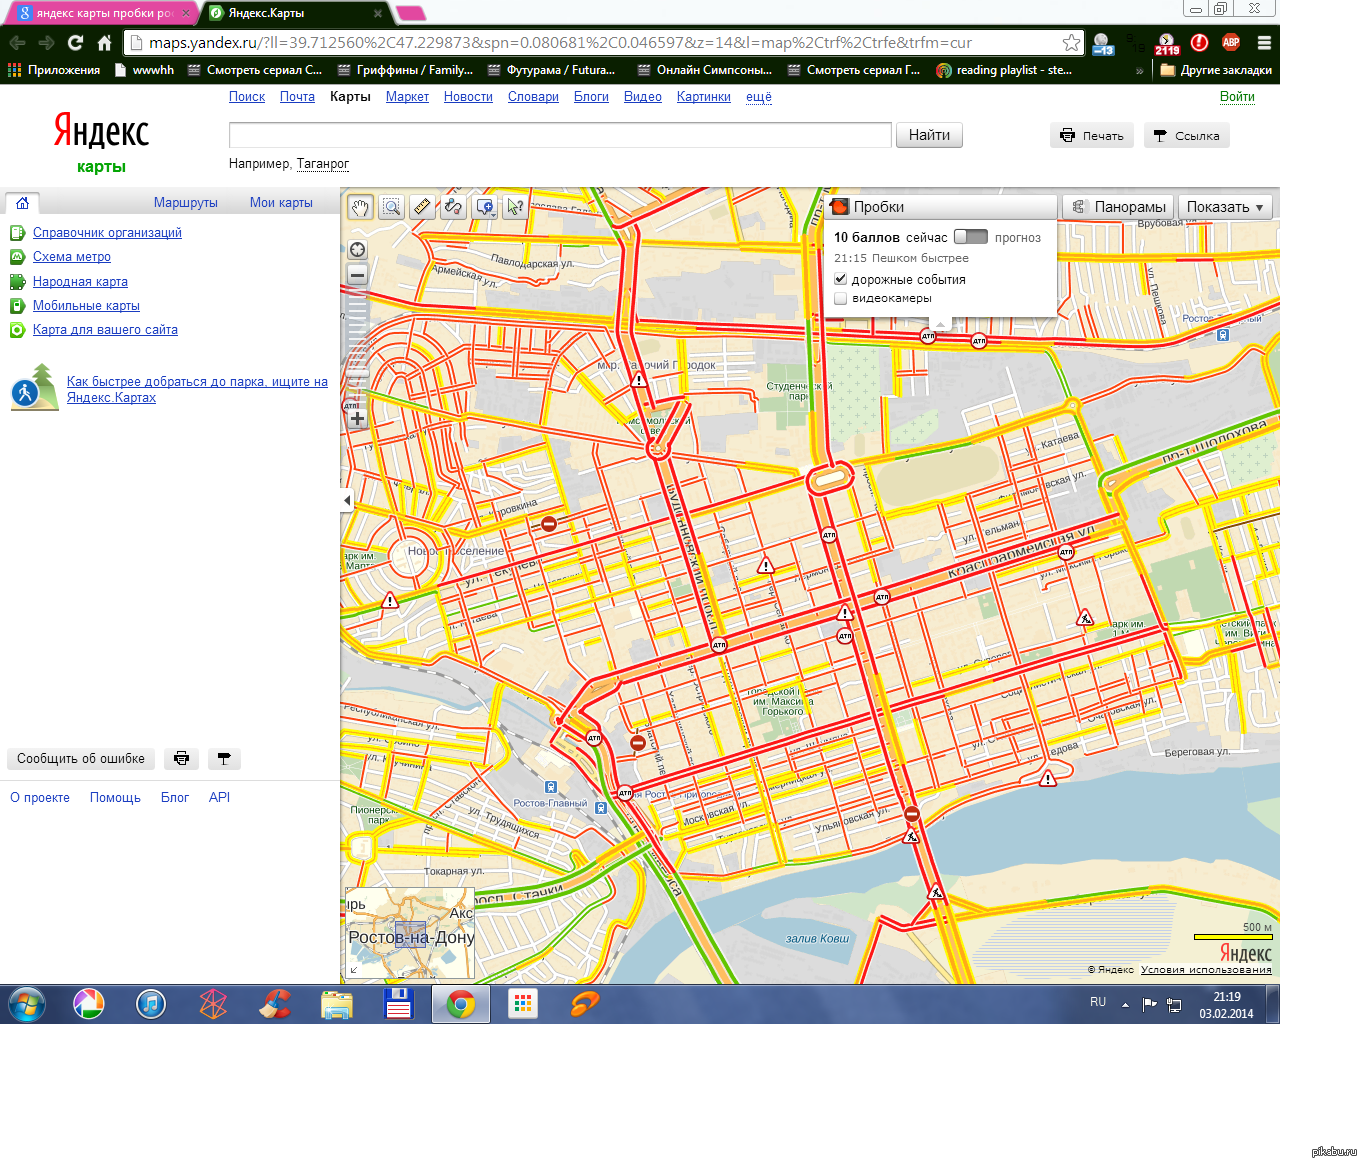The width and height of the screenshot is (1362, 1163).
Task: Click the map search input field
Action: 560,135
